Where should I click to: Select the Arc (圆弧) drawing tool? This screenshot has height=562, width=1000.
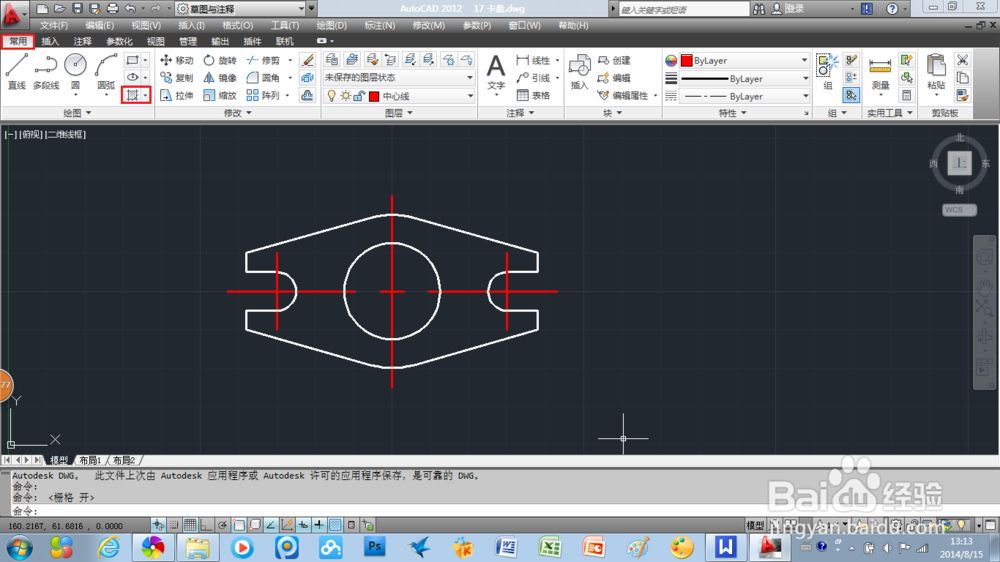click(x=106, y=71)
